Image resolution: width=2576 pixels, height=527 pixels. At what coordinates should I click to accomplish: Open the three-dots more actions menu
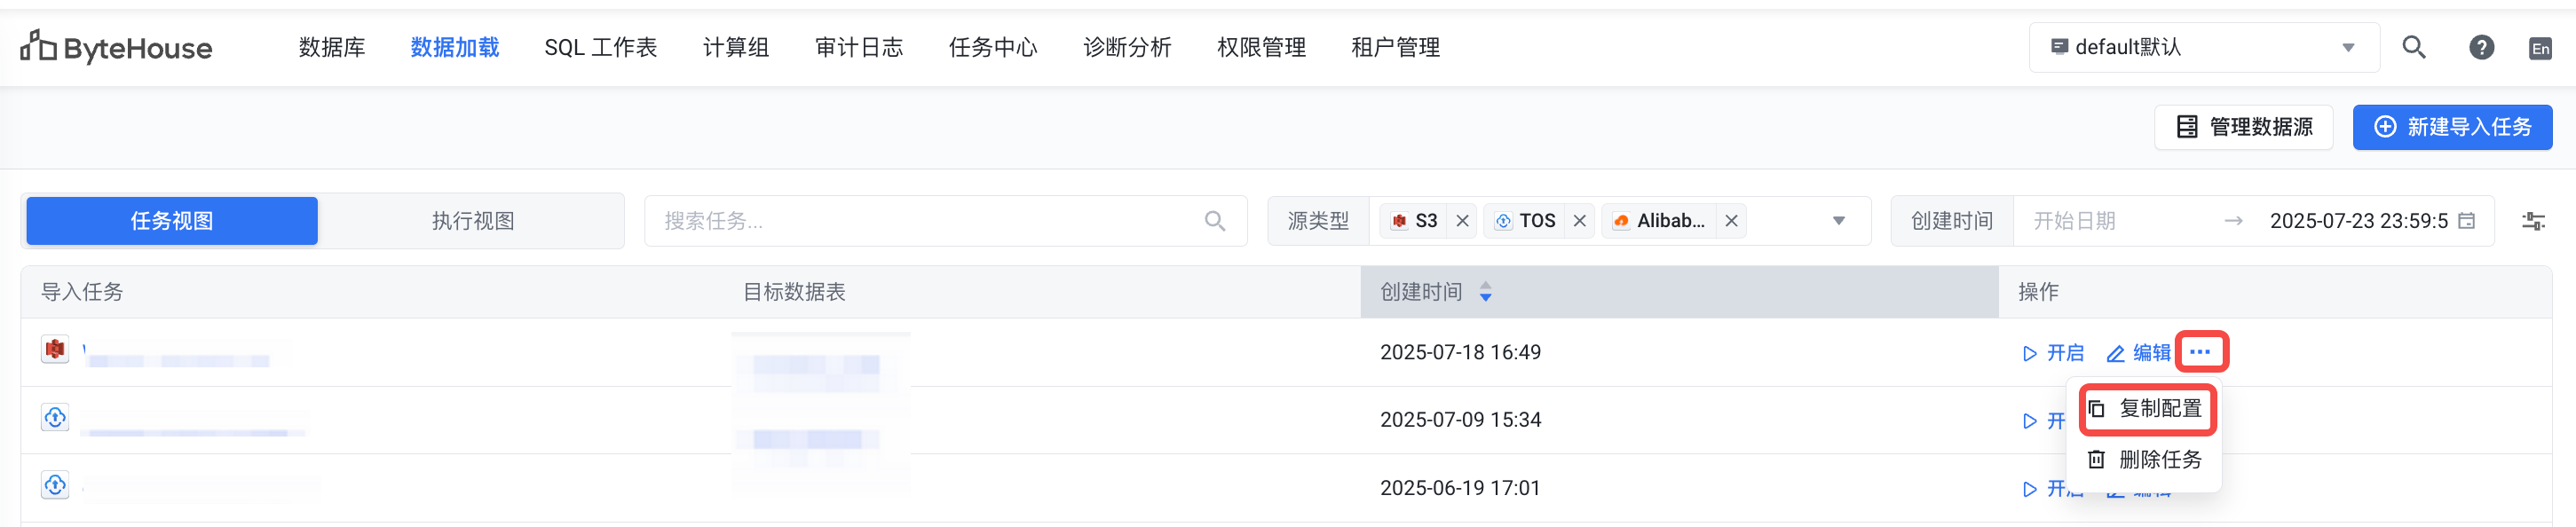2200,352
